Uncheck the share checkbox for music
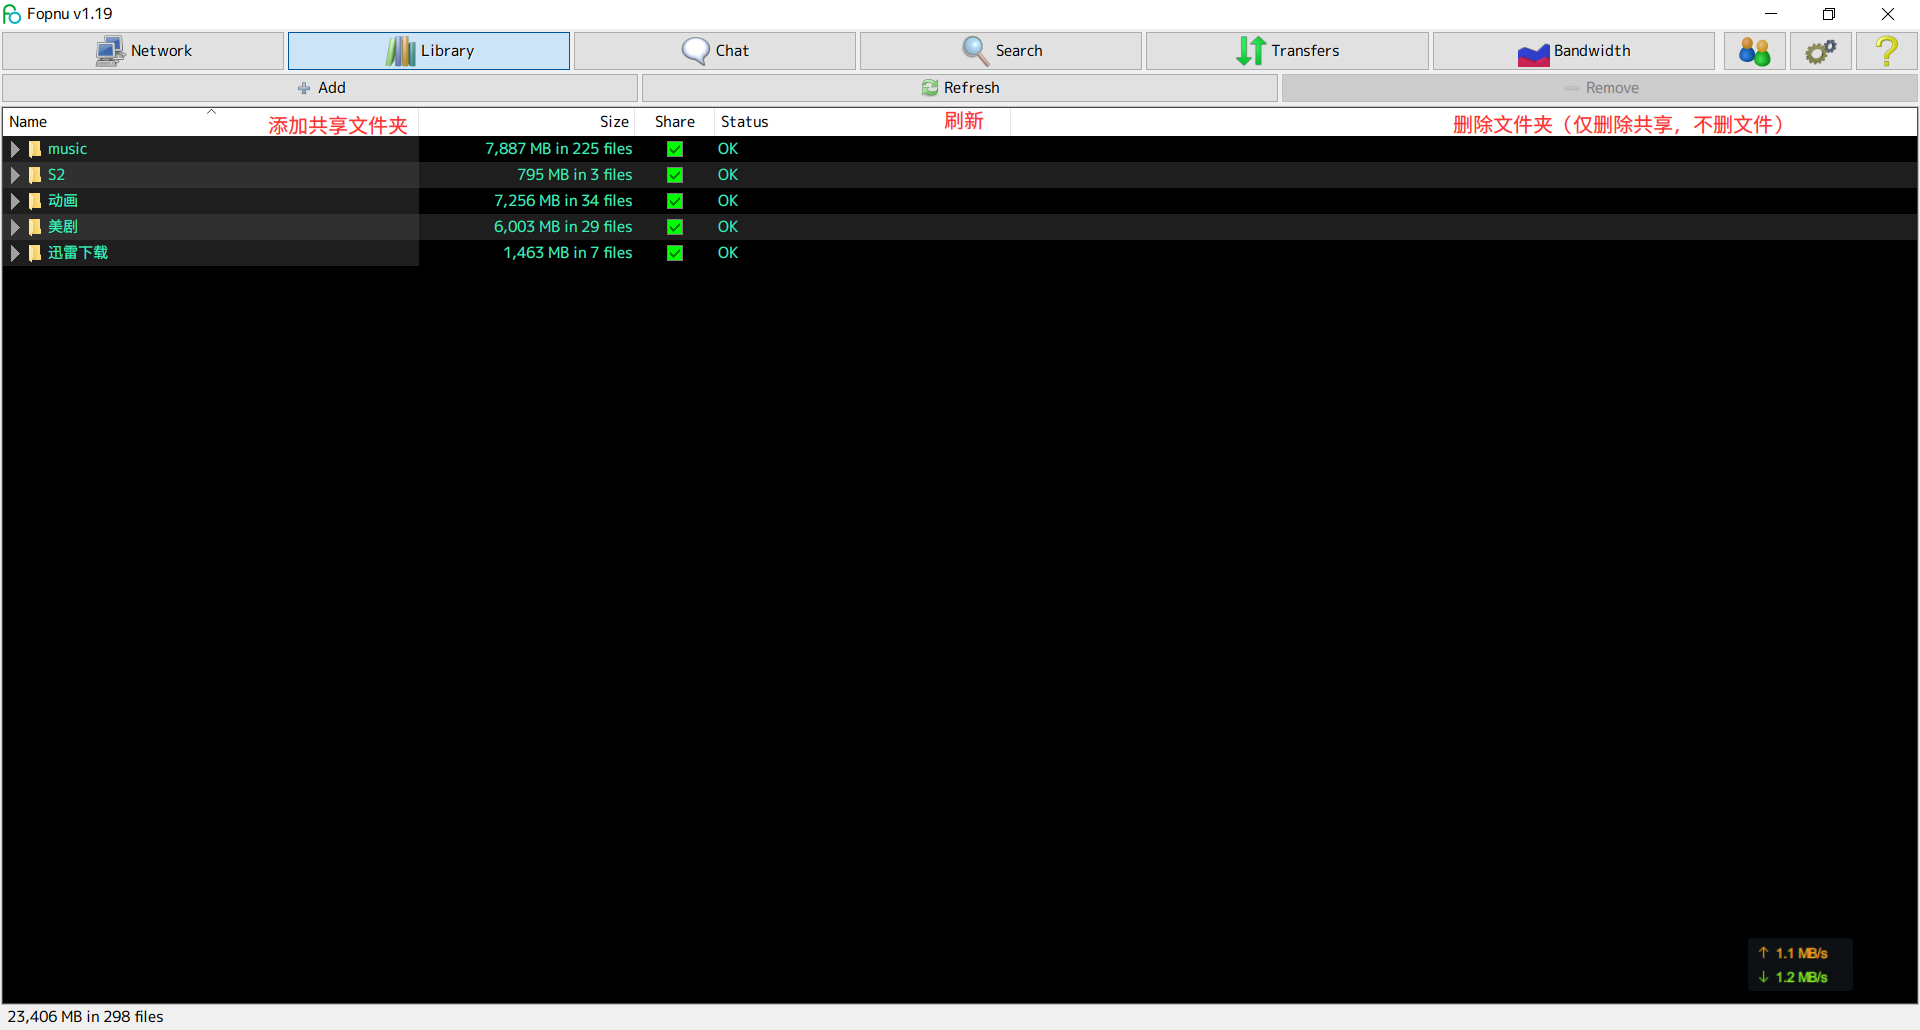The image size is (1920, 1030). tap(675, 149)
